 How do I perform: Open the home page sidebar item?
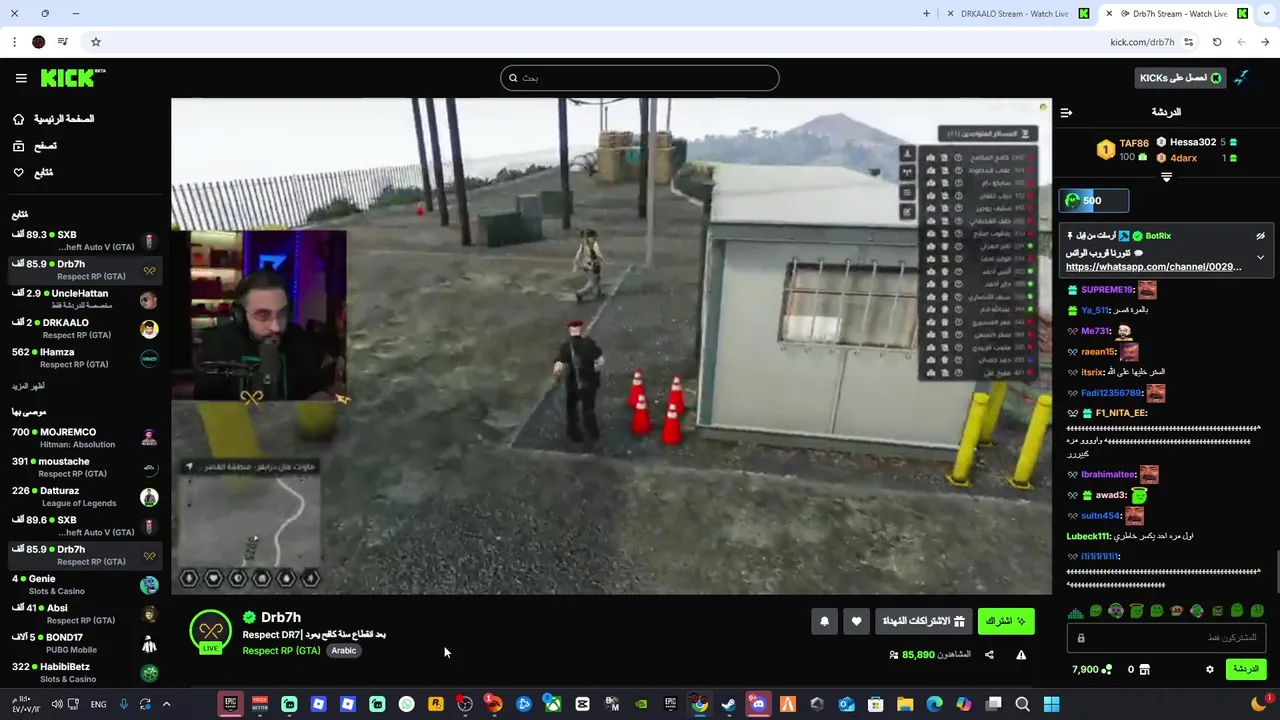click(x=56, y=119)
